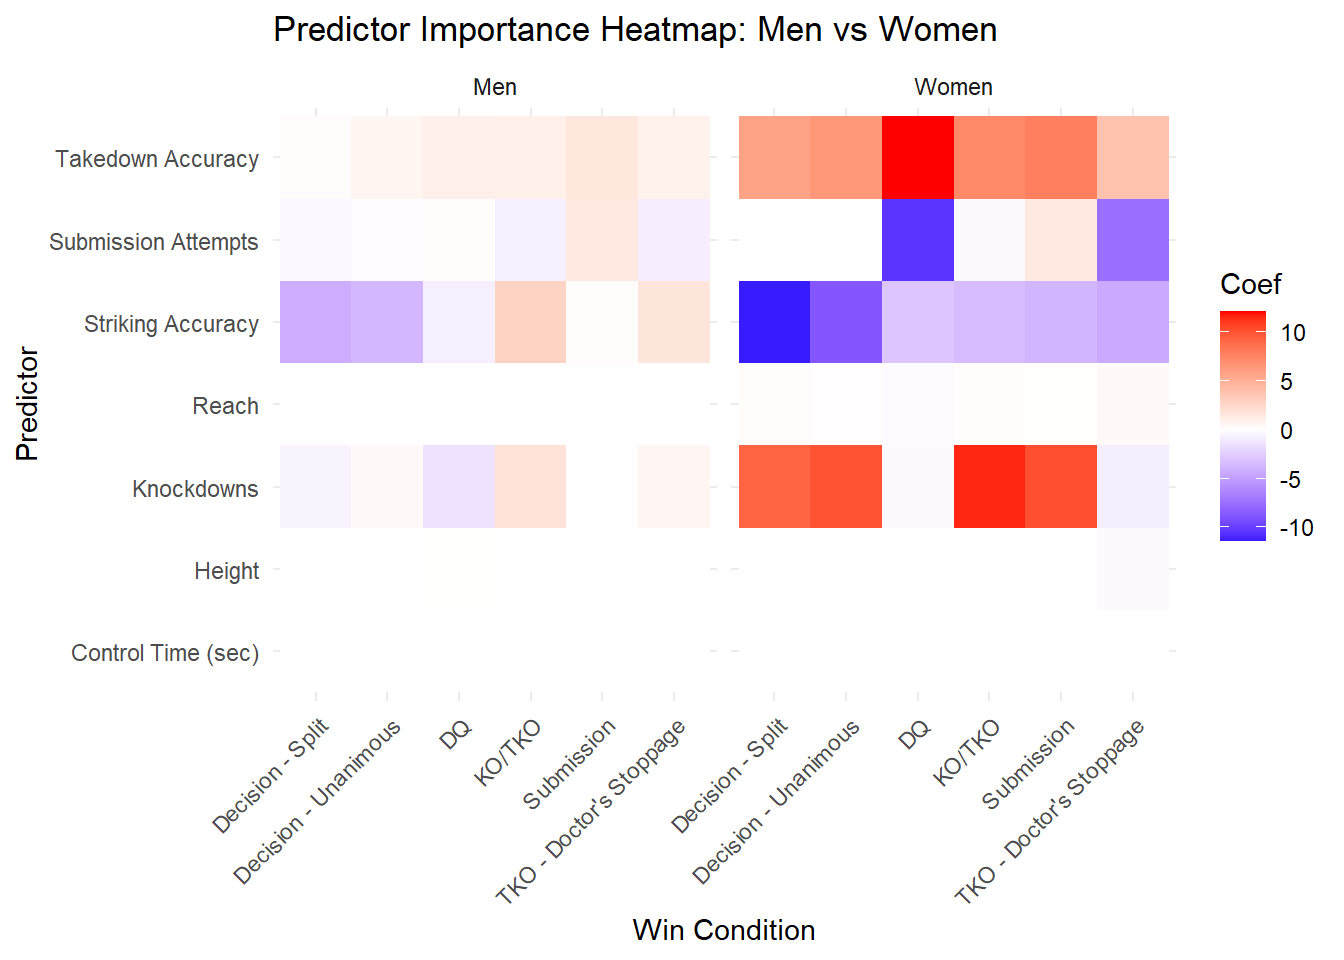Viewport: 1344px width, 960px height.
Task: Click the Coef legend title
Action: tap(1250, 285)
